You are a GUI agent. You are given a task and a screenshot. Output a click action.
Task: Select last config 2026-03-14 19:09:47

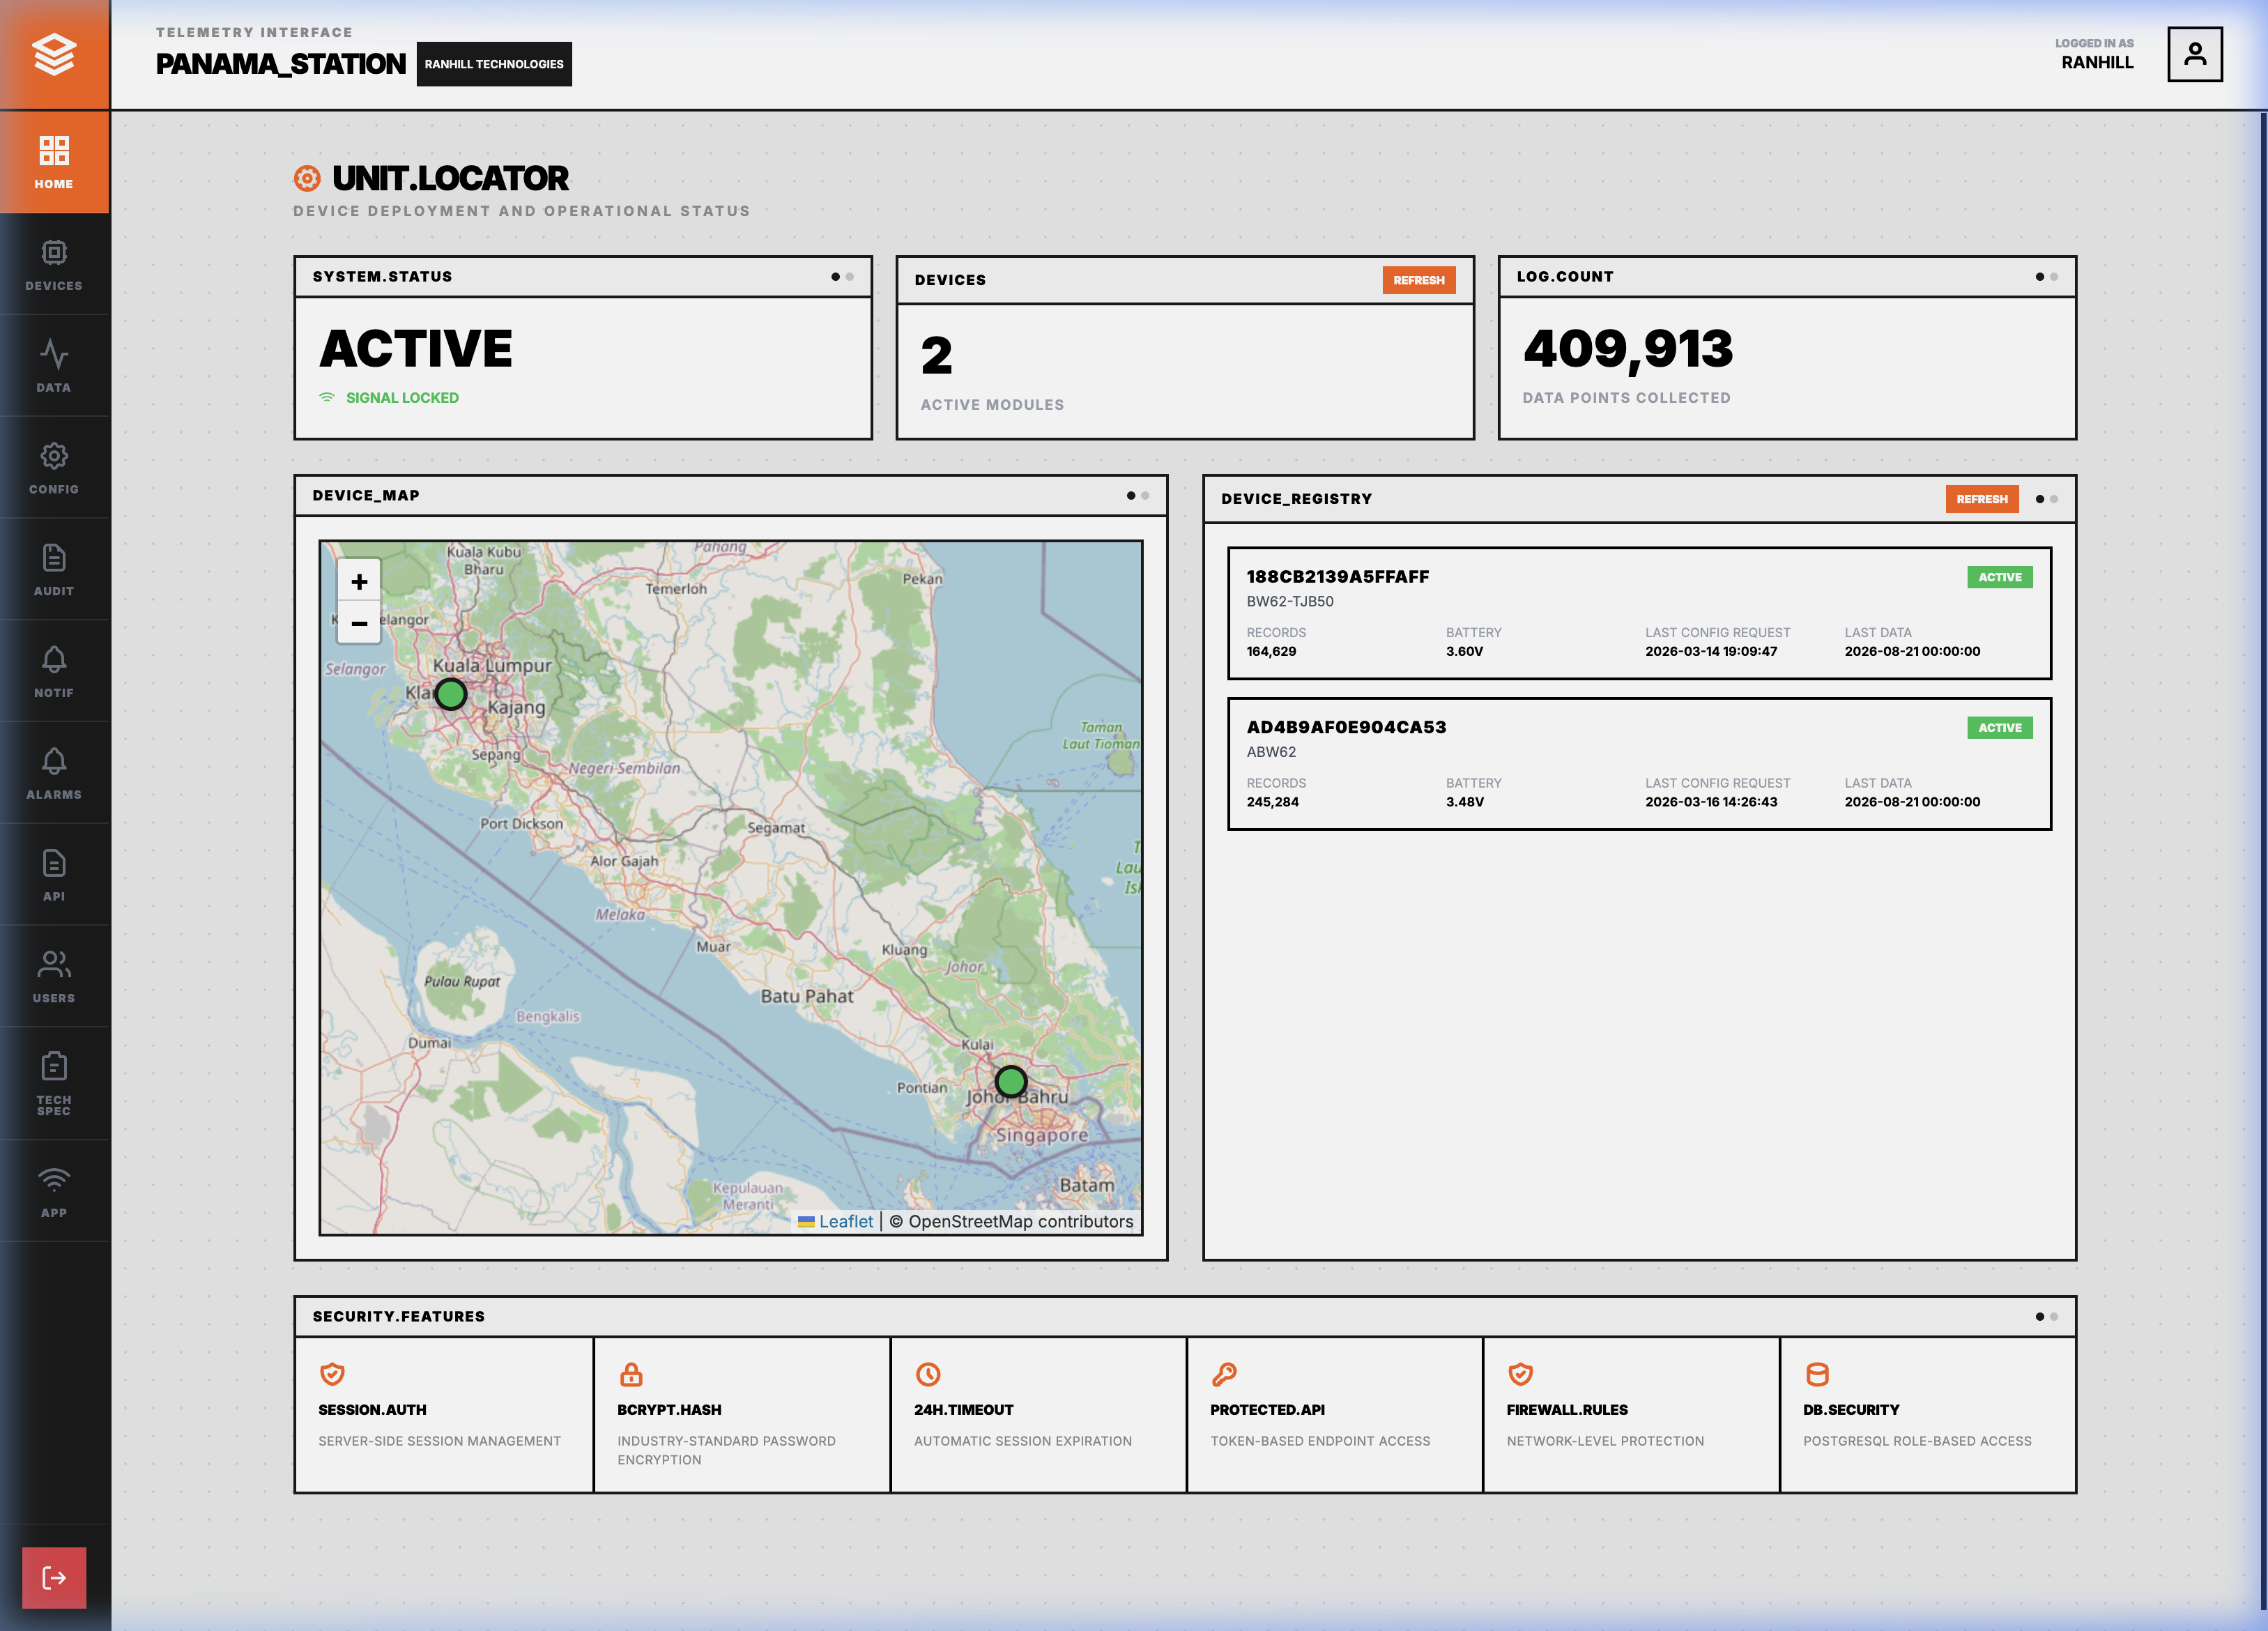click(x=1711, y=651)
